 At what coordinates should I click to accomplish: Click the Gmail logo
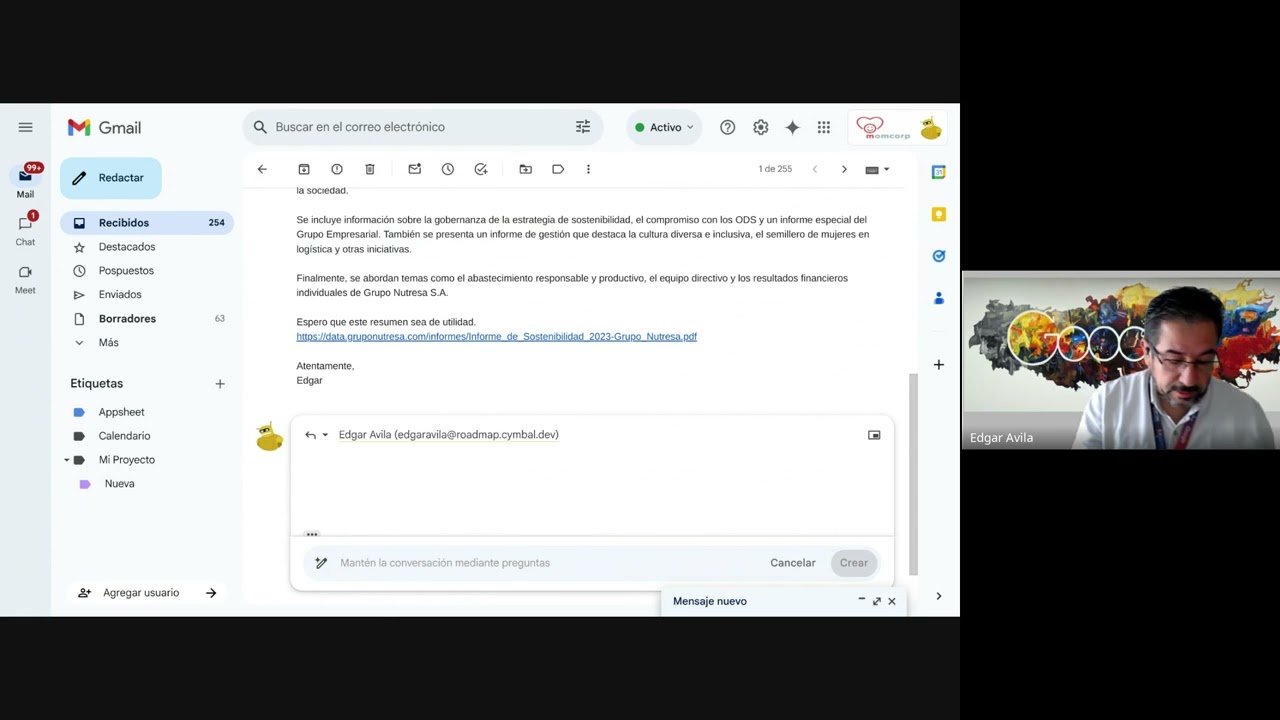(104, 128)
